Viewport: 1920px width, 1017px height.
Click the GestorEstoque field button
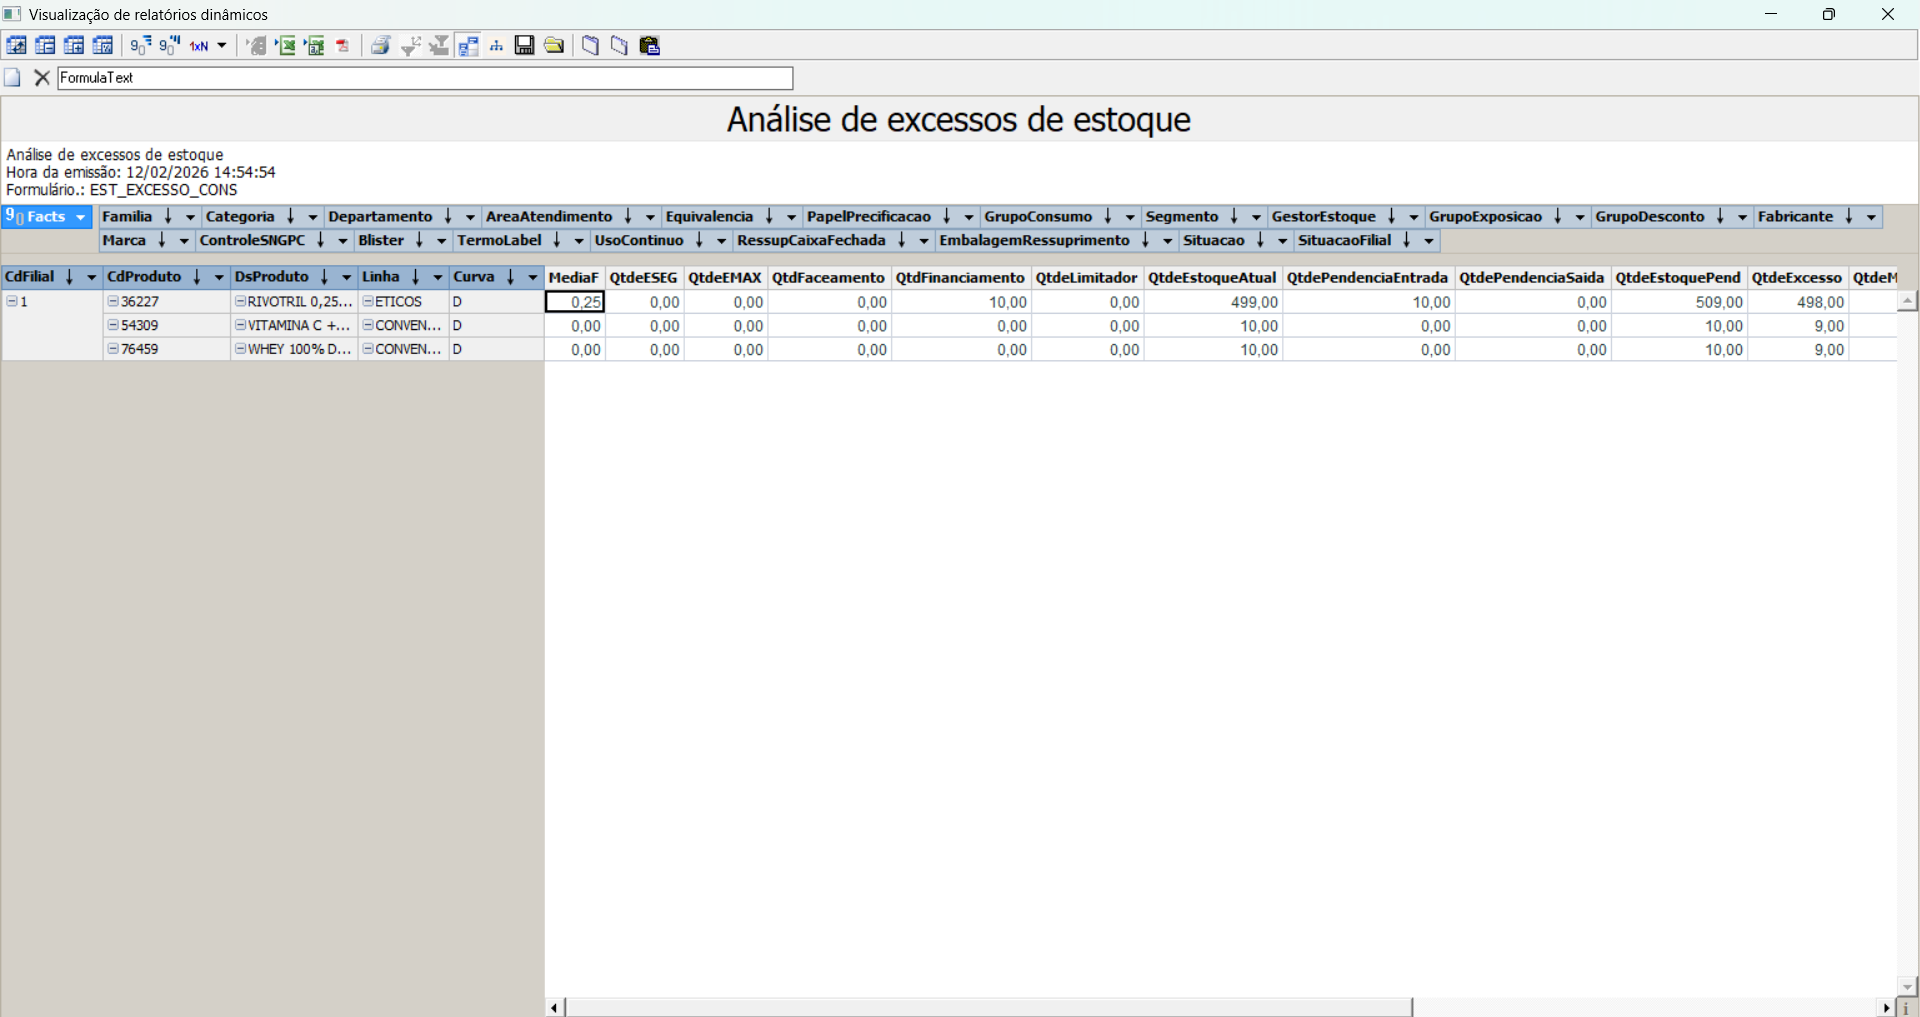pos(1345,217)
